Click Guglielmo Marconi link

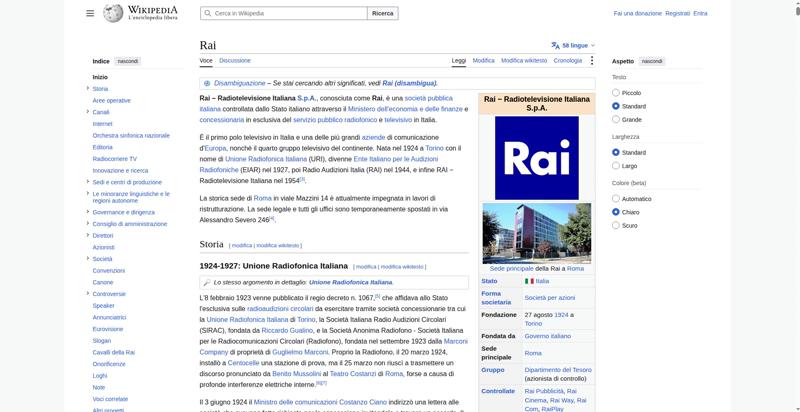pyautogui.click(x=301, y=352)
